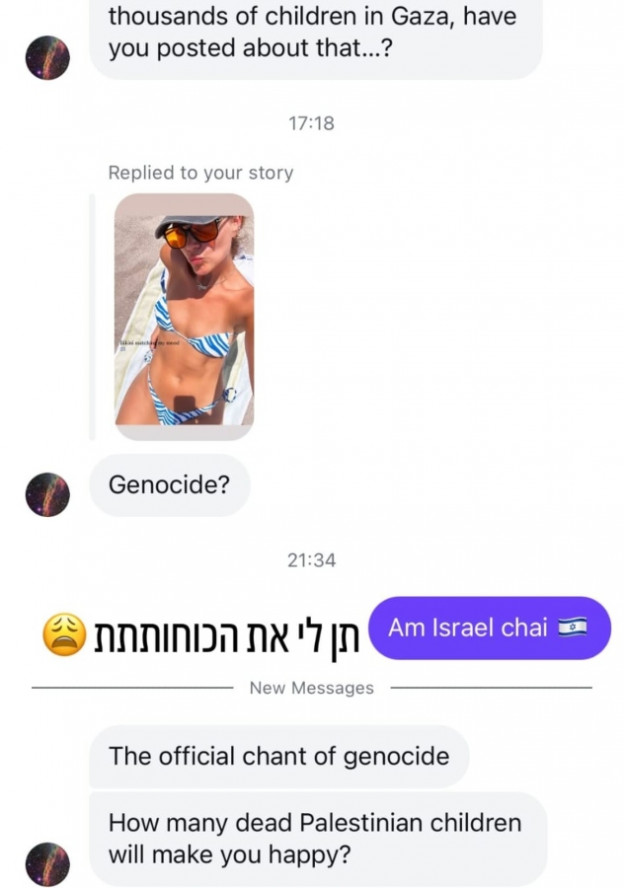This screenshot has height=888, width=624.
Task: Select the "Genocide?" message bubble
Action: click(169, 485)
